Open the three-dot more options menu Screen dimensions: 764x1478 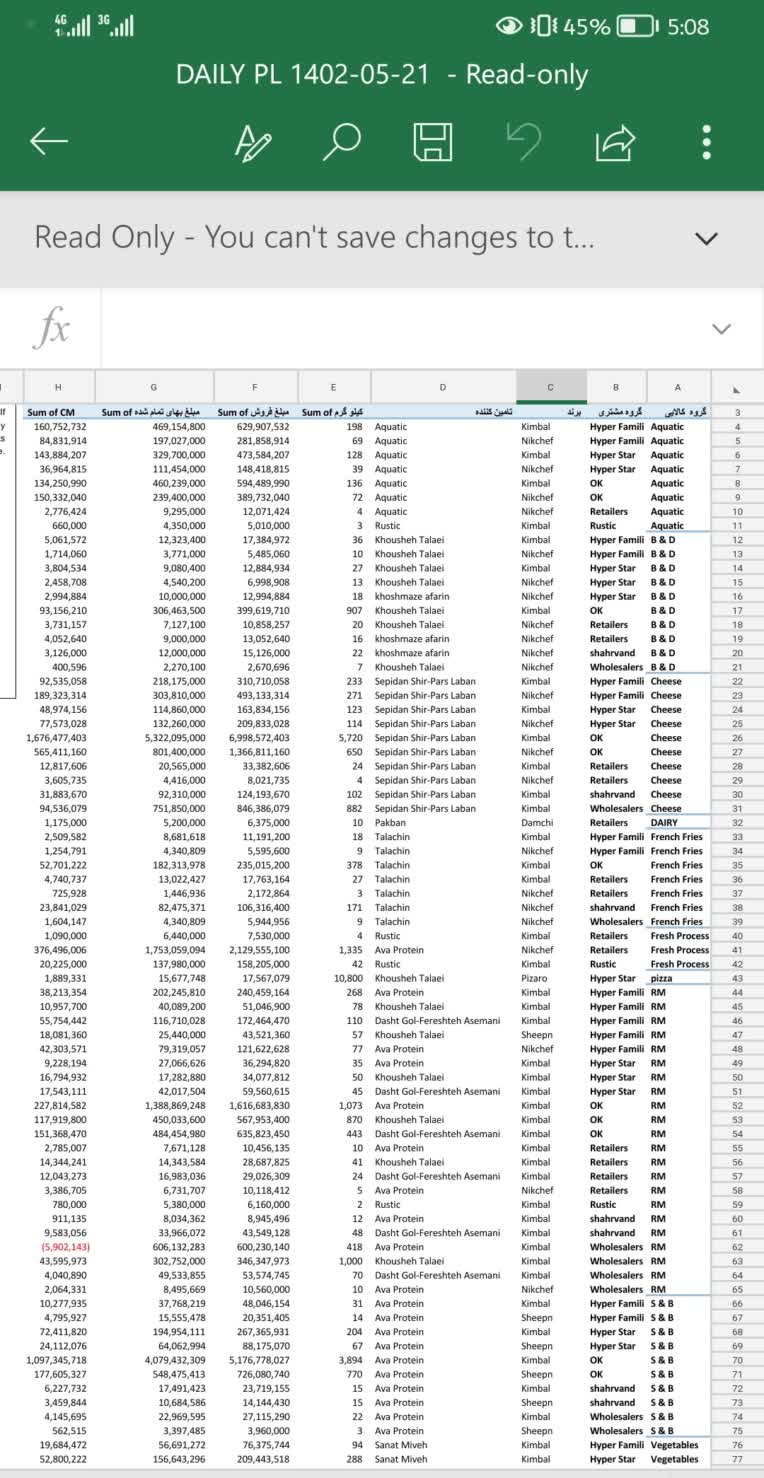[x=706, y=141]
